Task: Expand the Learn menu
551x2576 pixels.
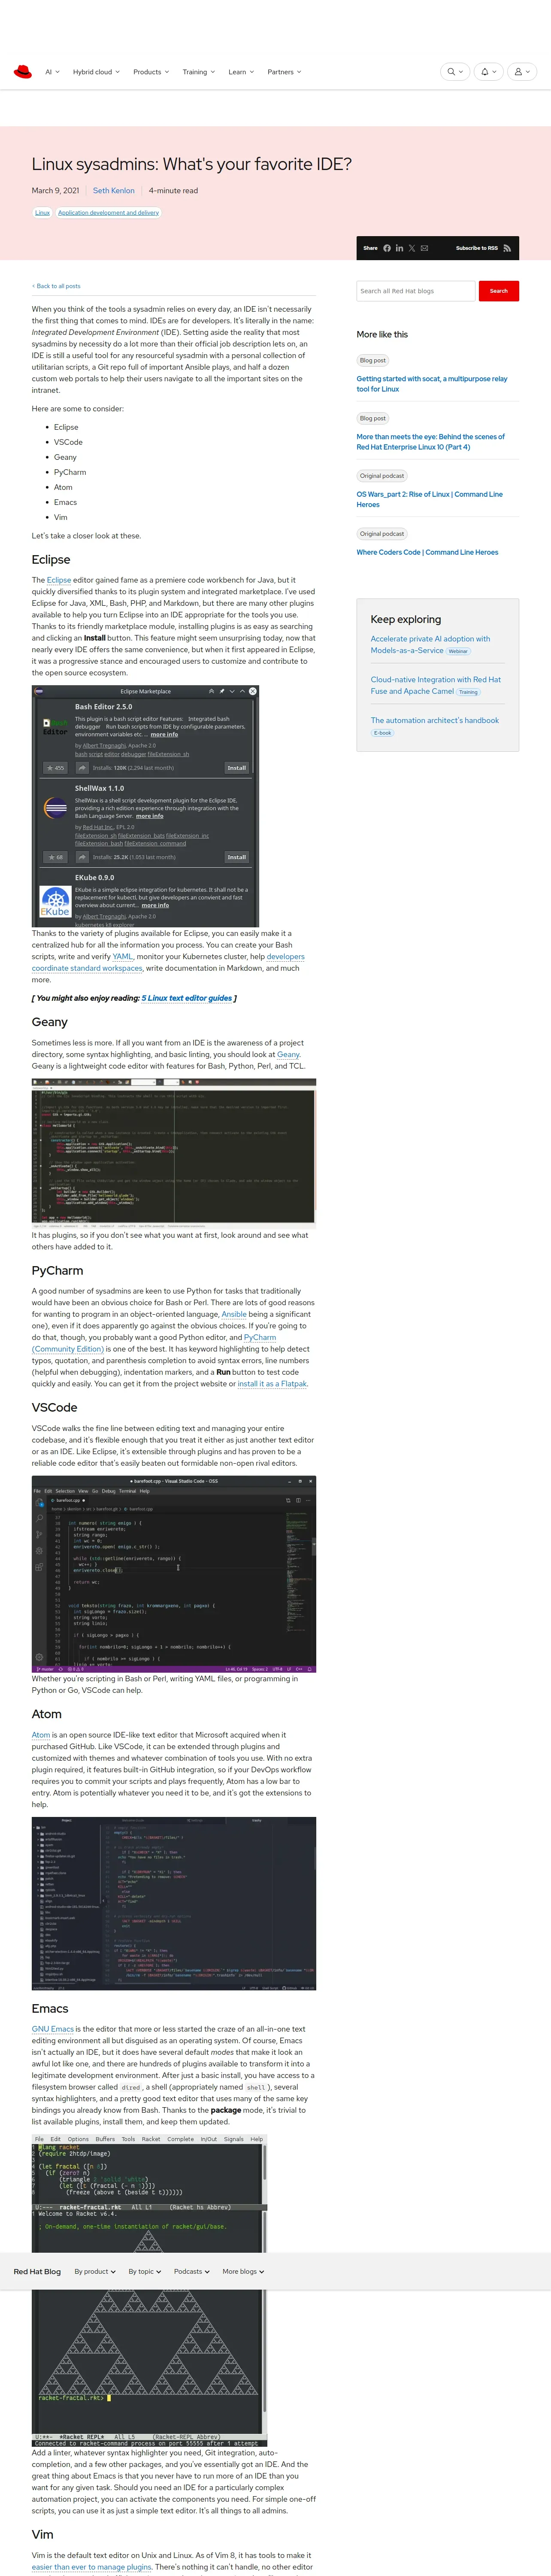Action: (x=241, y=72)
